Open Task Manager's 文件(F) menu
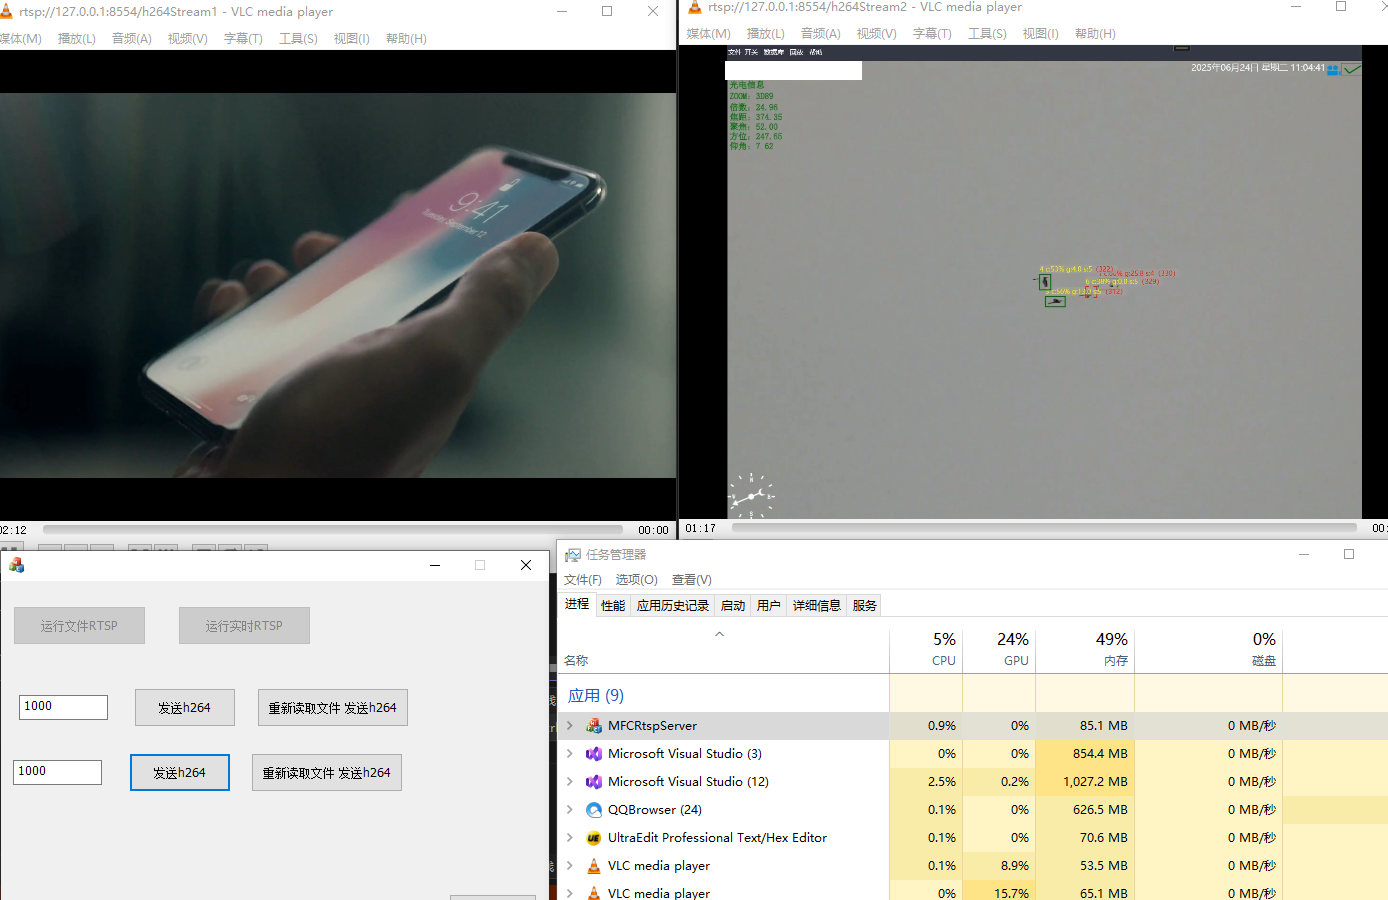The width and height of the screenshot is (1388, 900). [583, 580]
